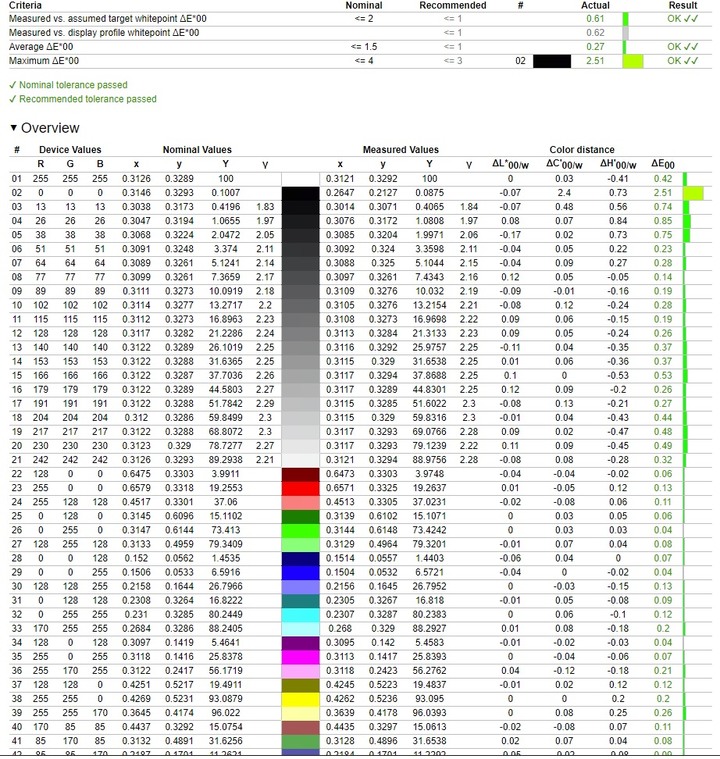Screen dimensions: 720x759
Task: Select the mid-gray swatch in row 12
Action: [x=301, y=334]
